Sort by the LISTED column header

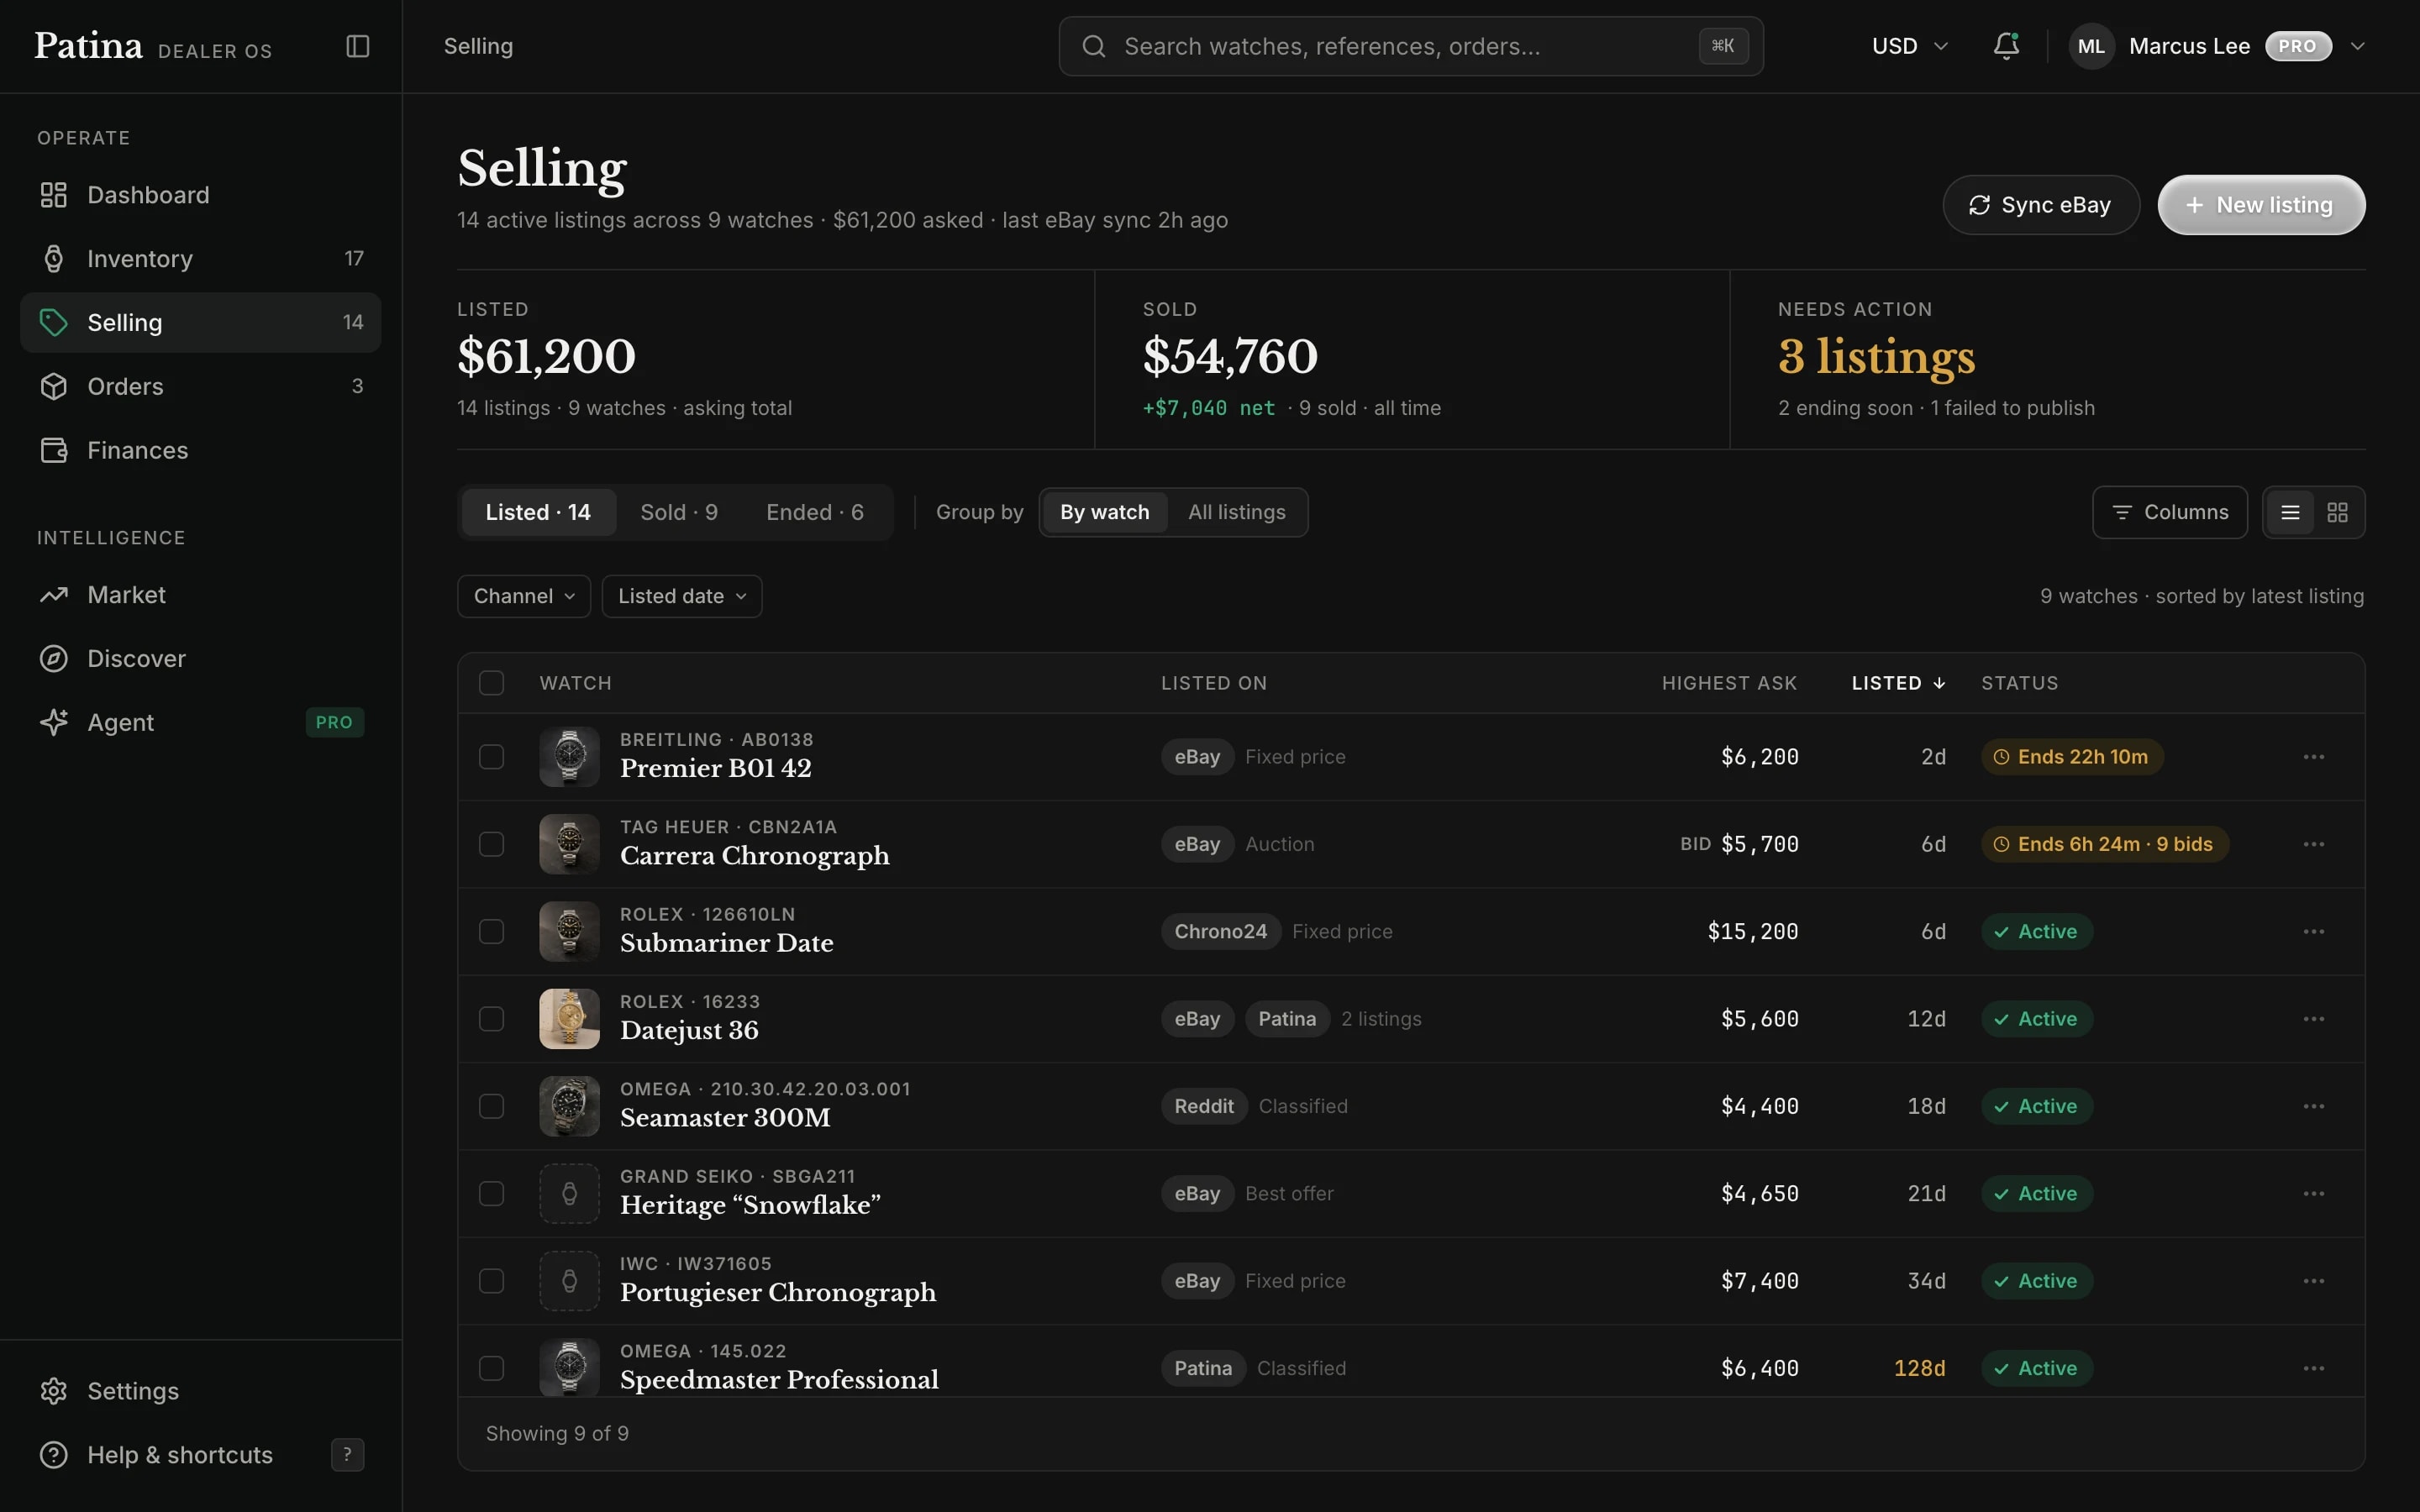pyautogui.click(x=1897, y=683)
